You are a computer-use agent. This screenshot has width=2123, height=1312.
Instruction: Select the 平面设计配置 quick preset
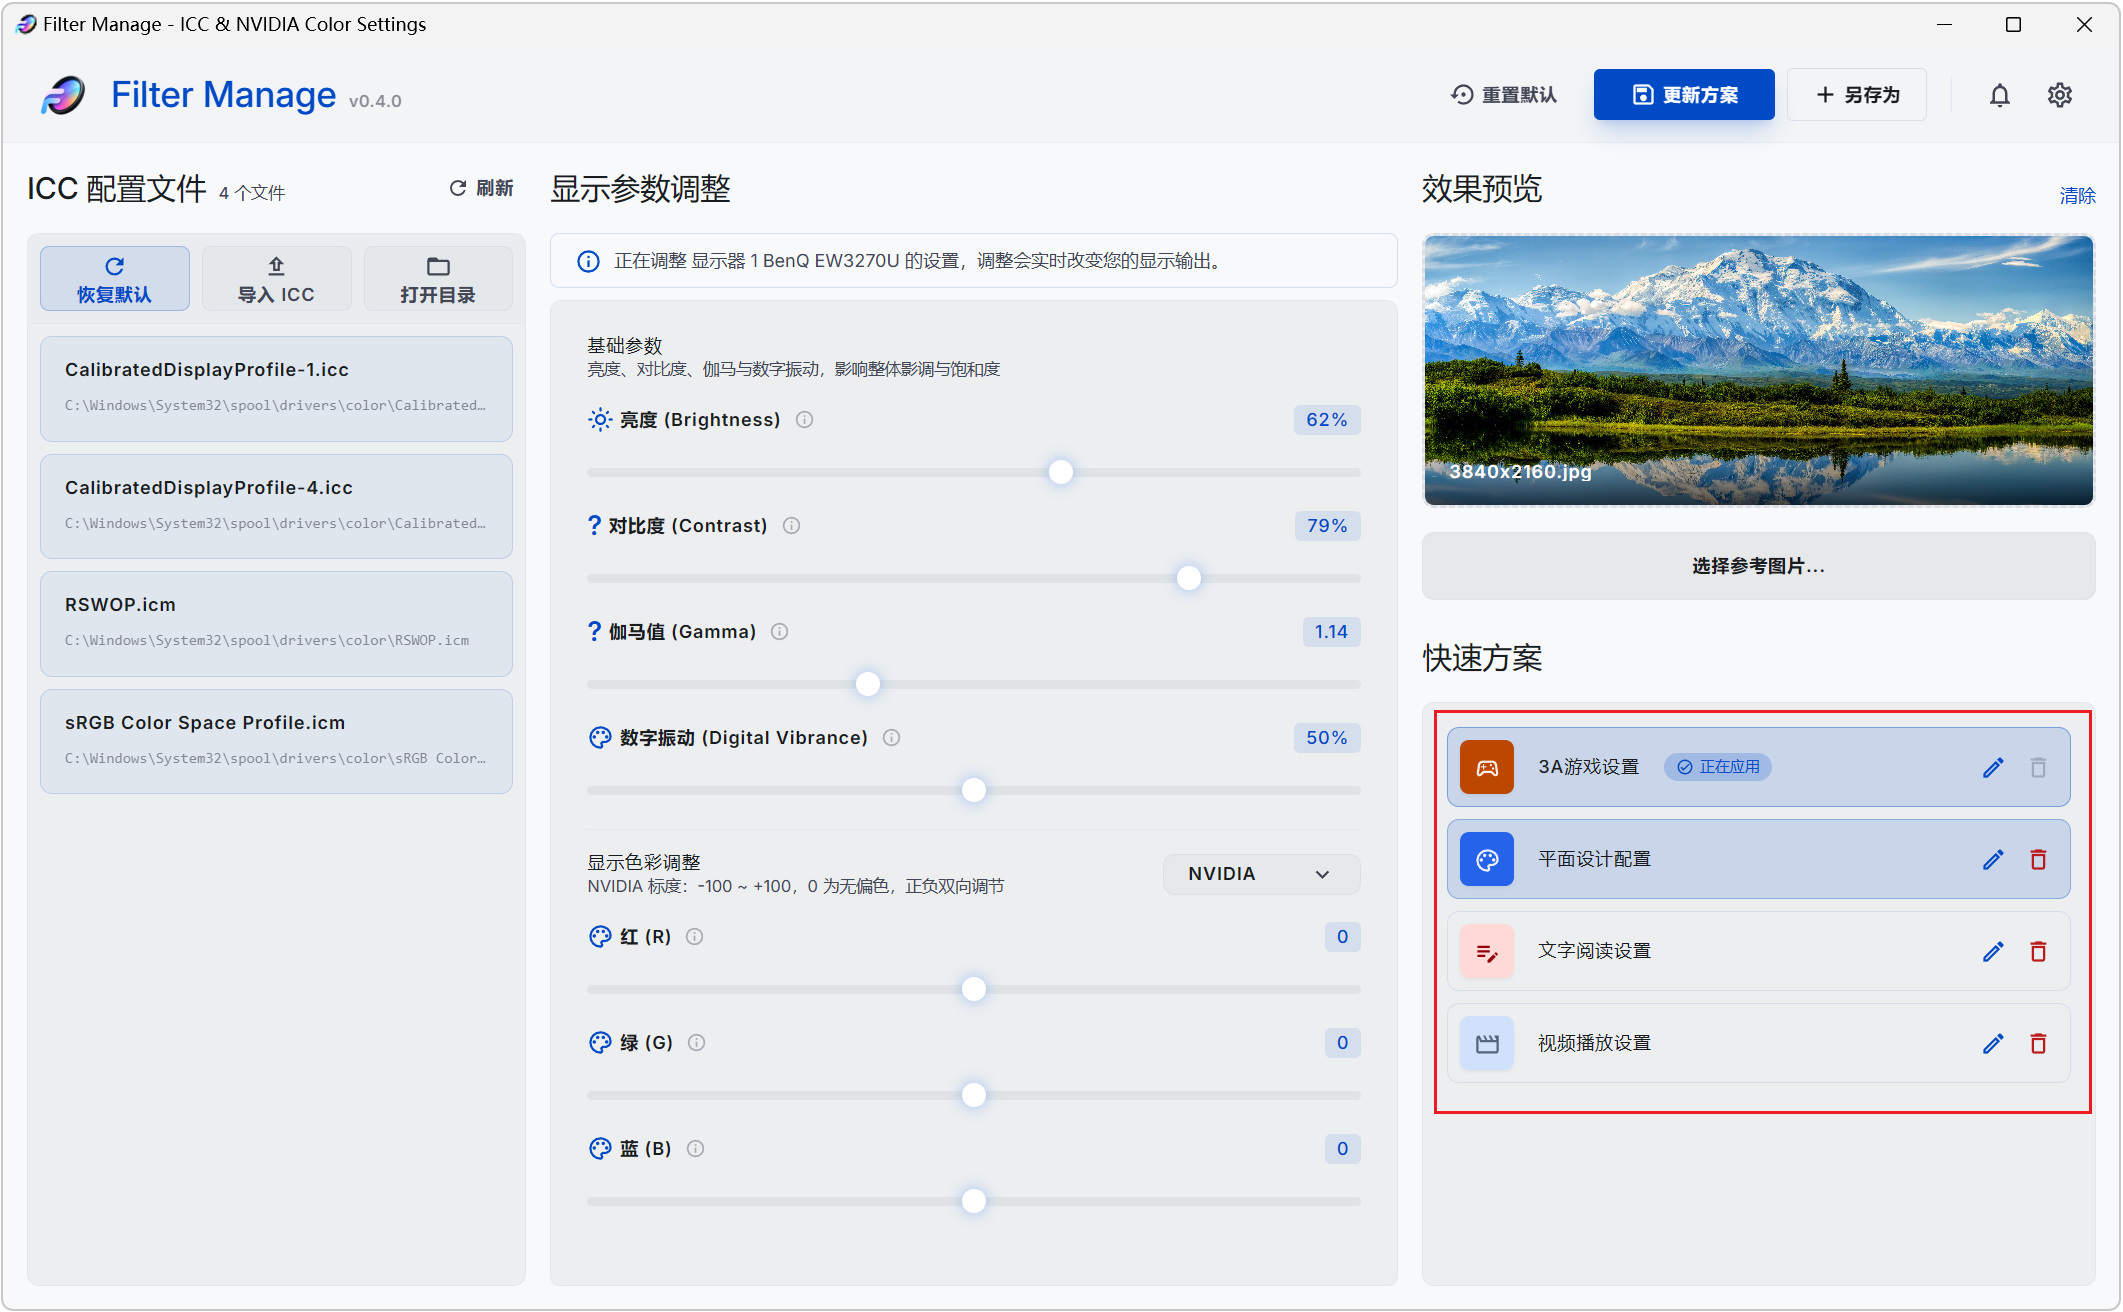pos(1758,860)
